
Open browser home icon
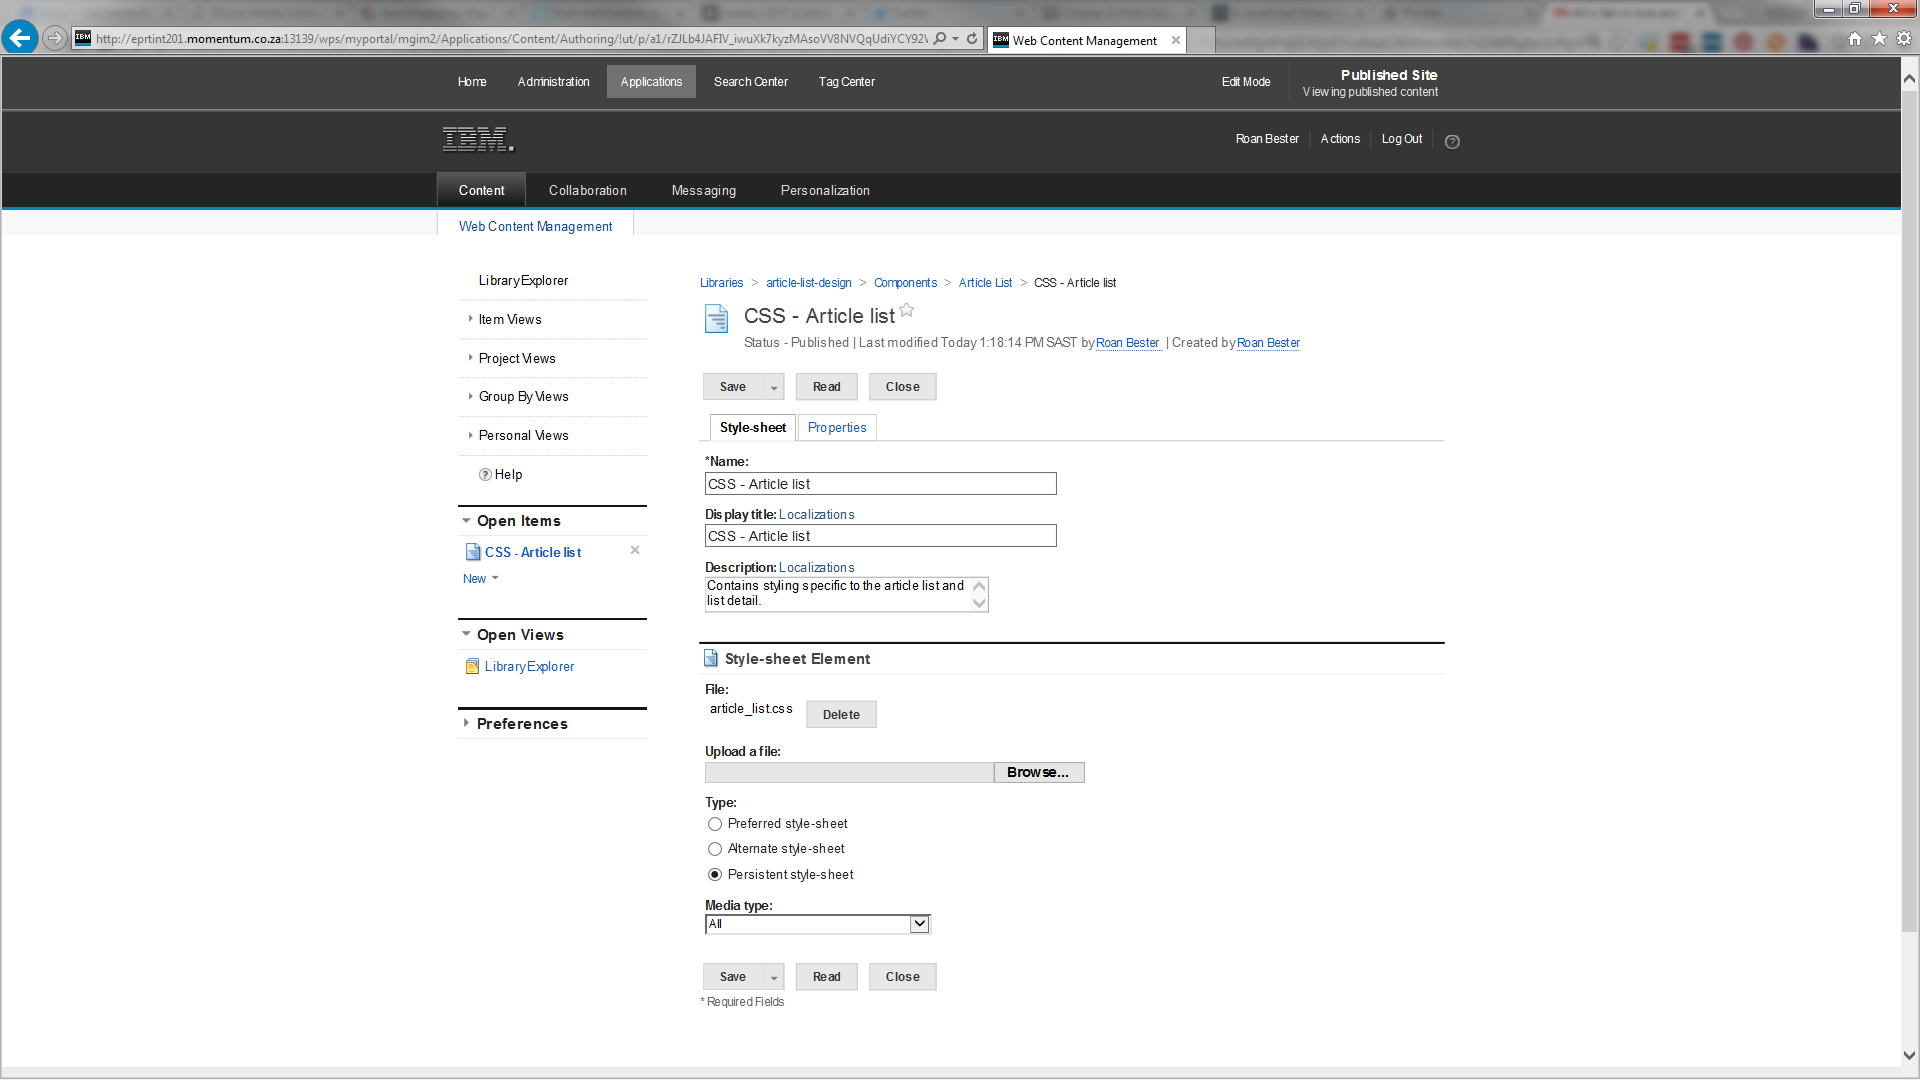click(1855, 39)
